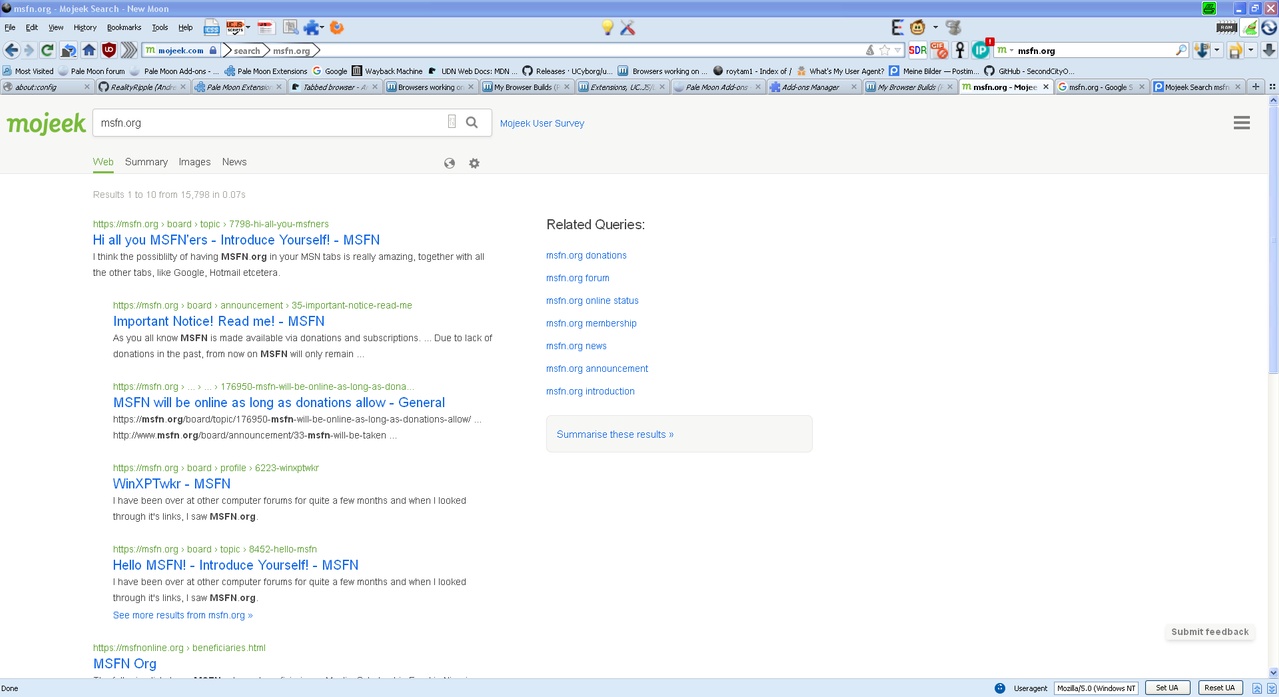Click related query 'msfn.org donations'

[x=586, y=255]
